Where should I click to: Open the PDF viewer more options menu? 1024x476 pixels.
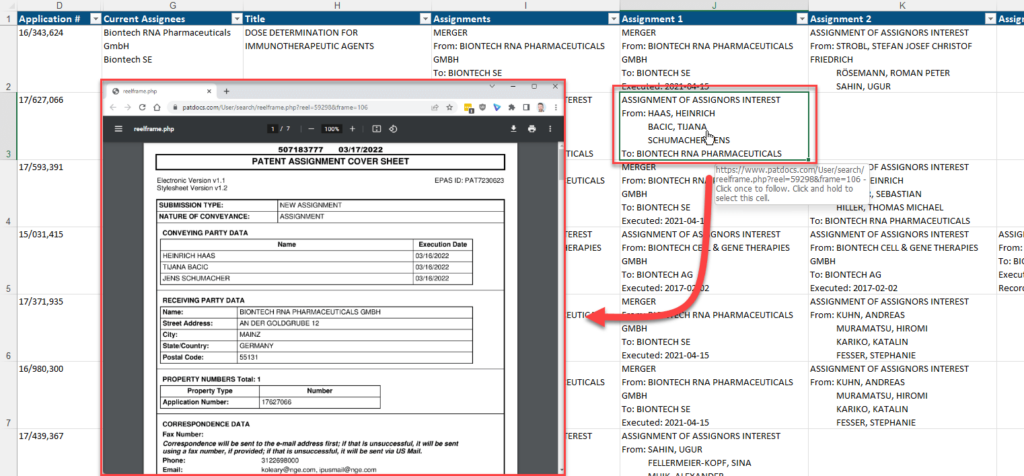551,129
